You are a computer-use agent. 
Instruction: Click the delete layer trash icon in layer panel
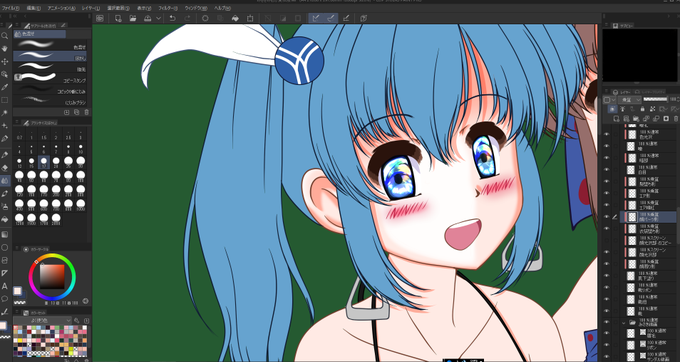click(x=677, y=118)
